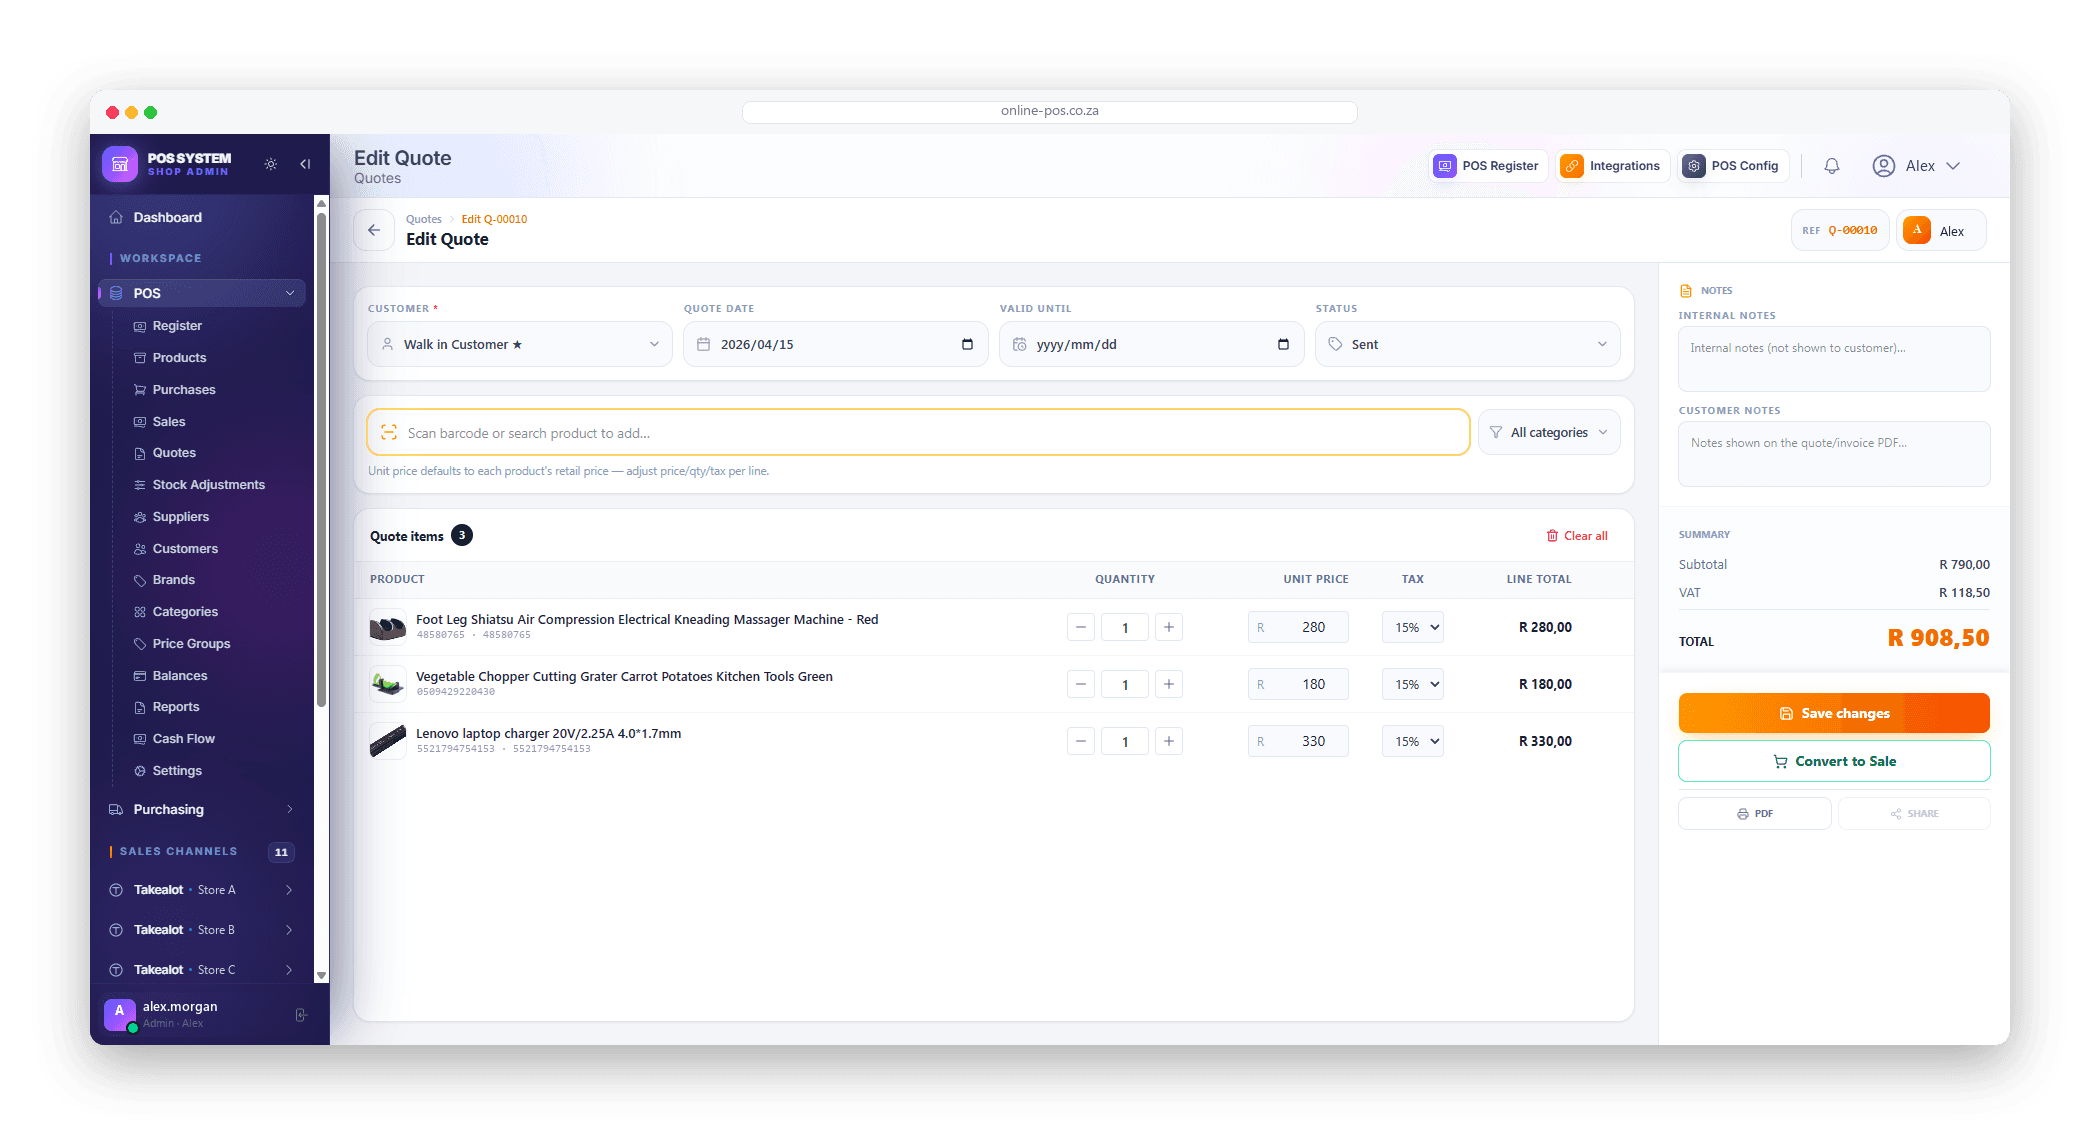The height and width of the screenshot is (1135, 2100).
Task: Decrease quantity of Vegetable Chopper
Action: [1081, 684]
